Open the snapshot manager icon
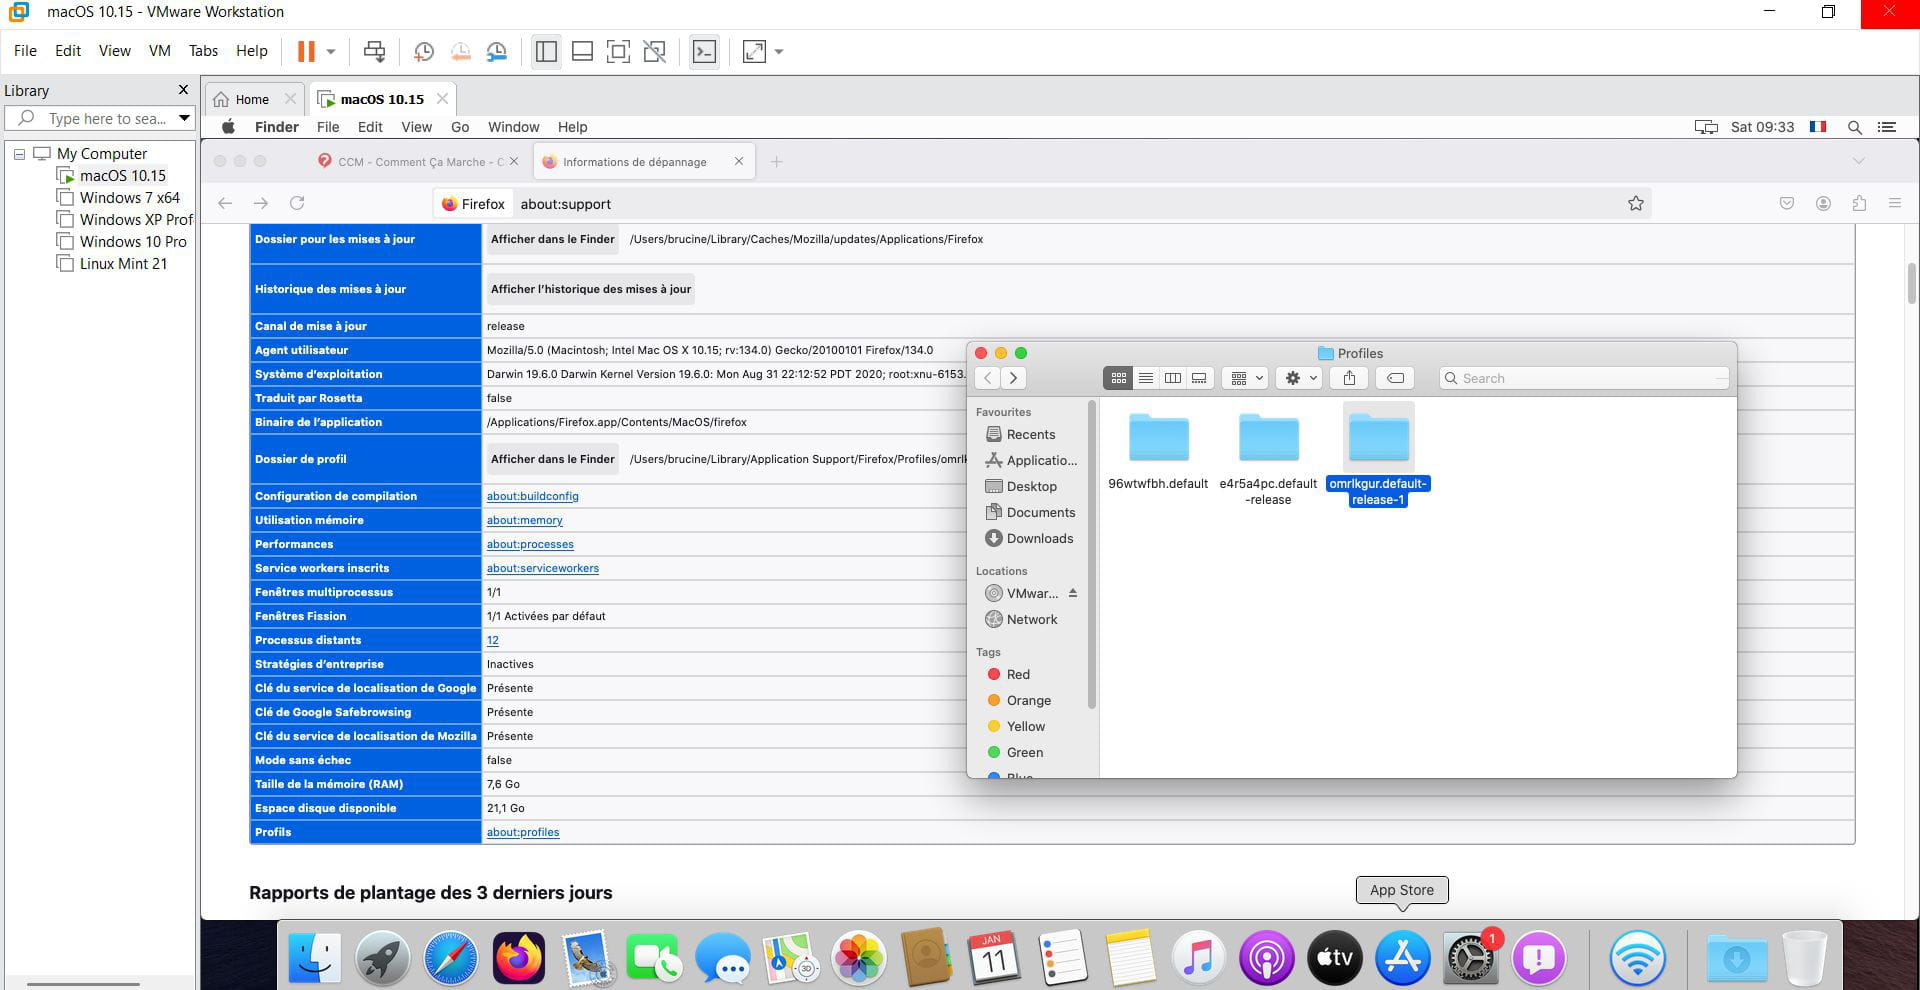The image size is (1920, 990). click(497, 51)
